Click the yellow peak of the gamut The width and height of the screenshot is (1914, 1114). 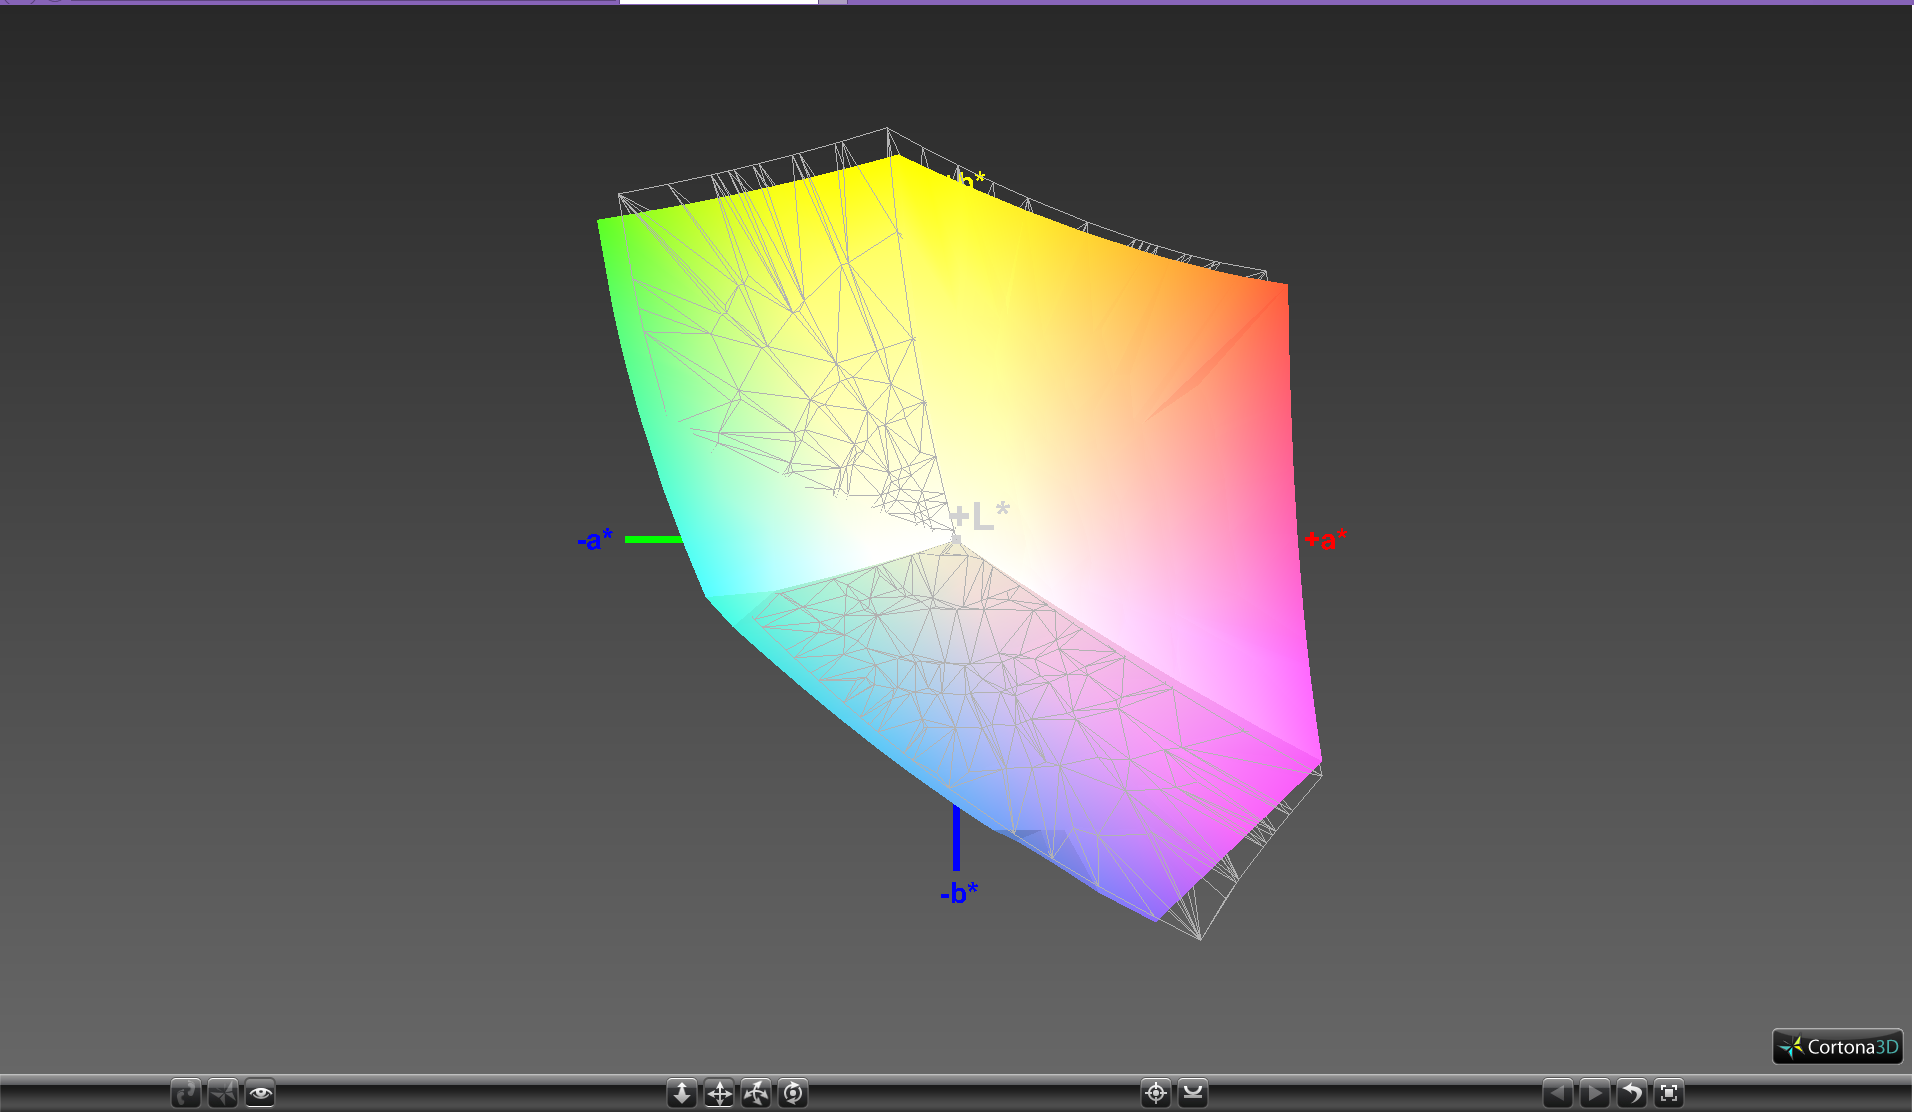click(895, 160)
